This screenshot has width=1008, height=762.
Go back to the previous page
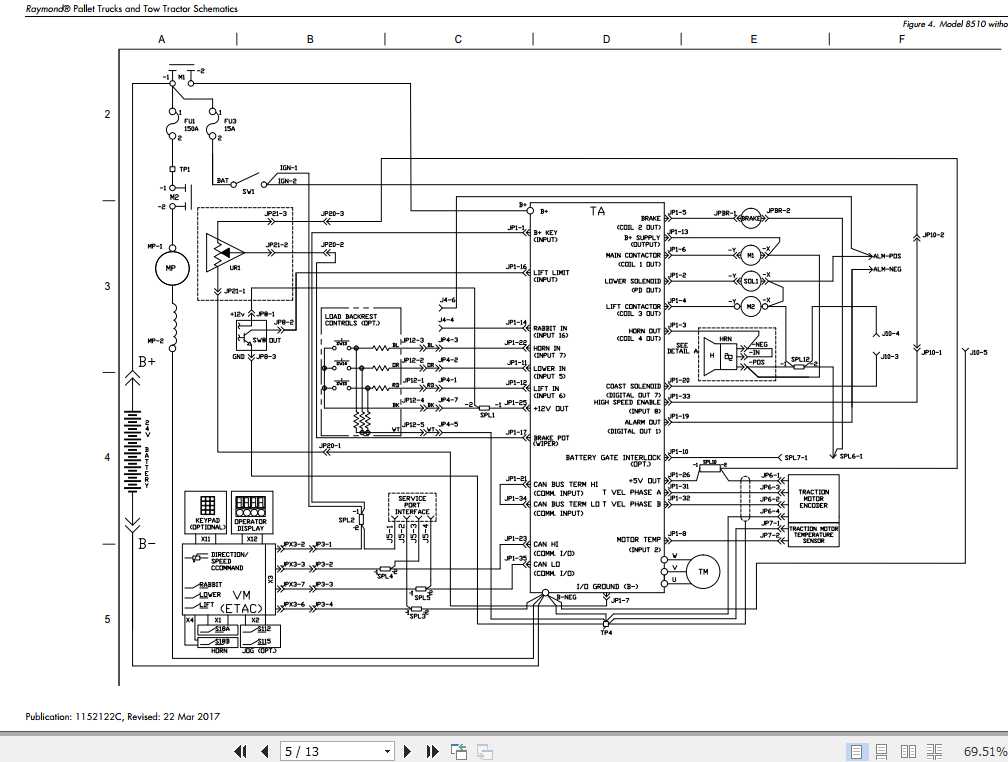tap(263, 750)
